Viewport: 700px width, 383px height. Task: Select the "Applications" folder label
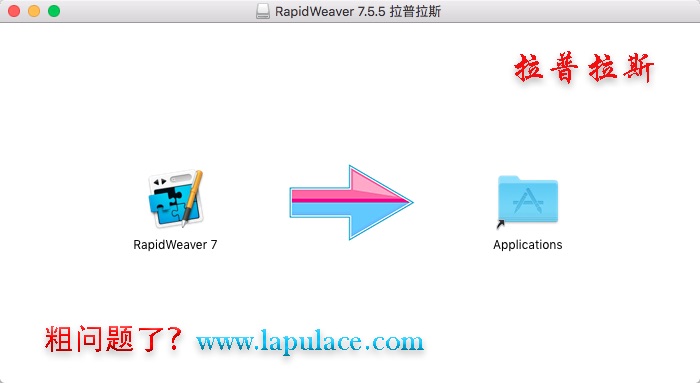(528, 245)
